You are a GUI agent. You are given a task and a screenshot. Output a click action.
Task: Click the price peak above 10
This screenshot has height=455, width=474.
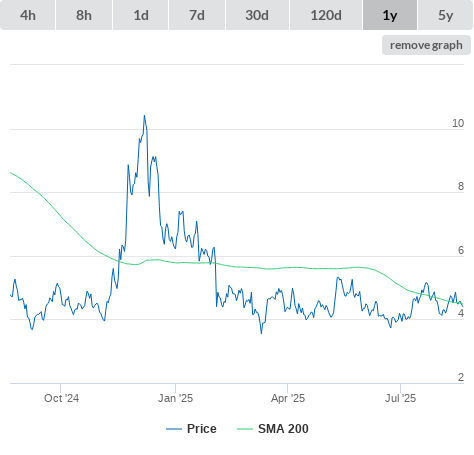144,116
